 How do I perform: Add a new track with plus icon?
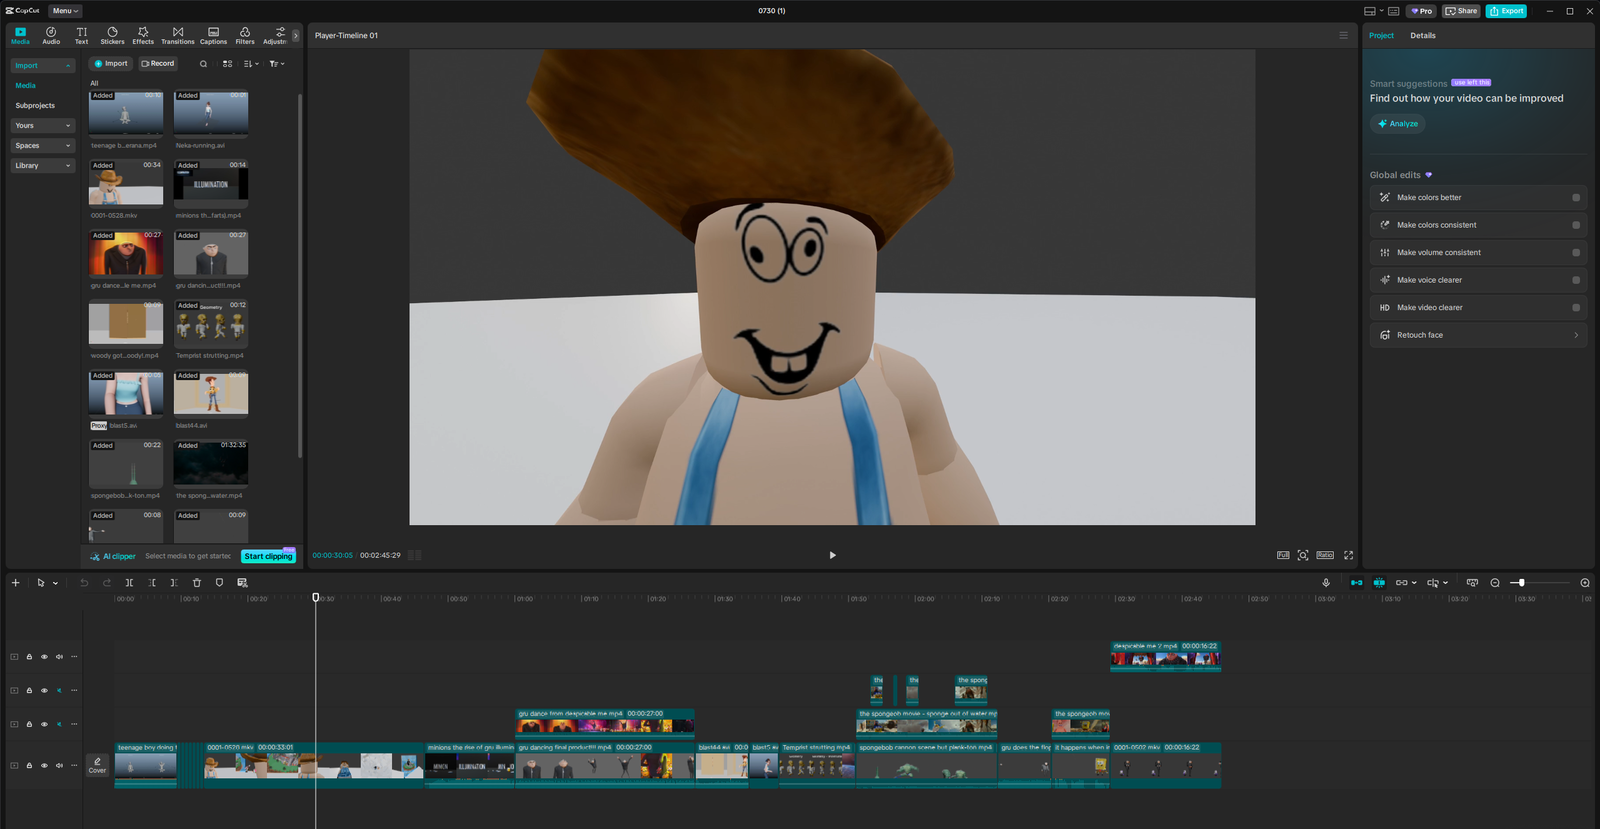click(x=15, y=583)
